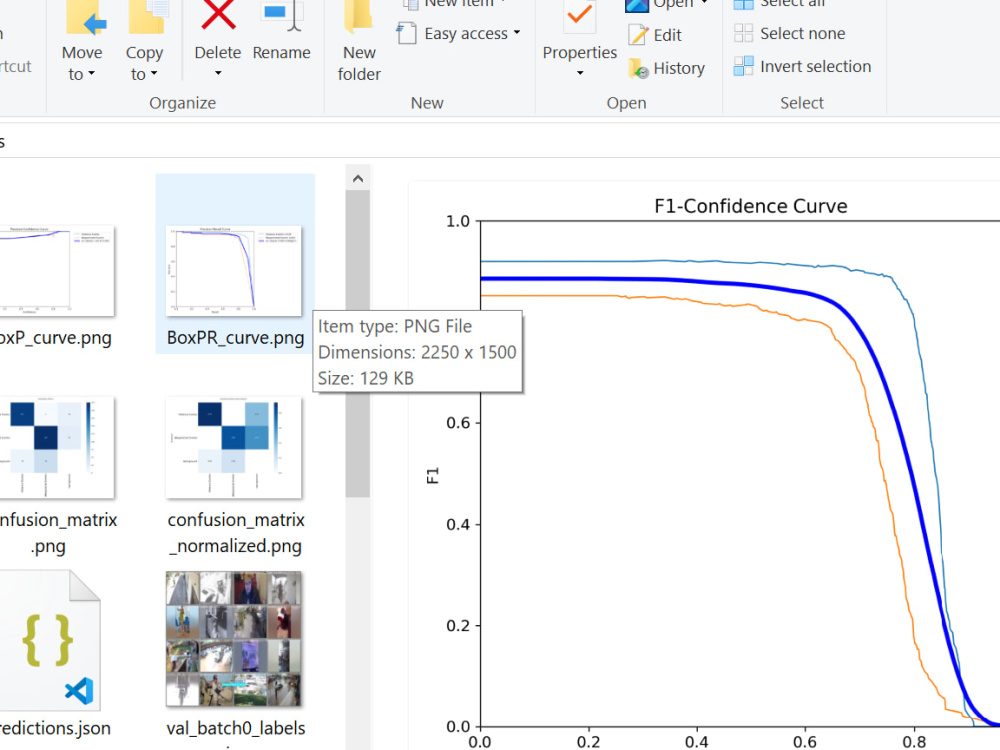Click the predictions.json file name

(x=55, y=728)
